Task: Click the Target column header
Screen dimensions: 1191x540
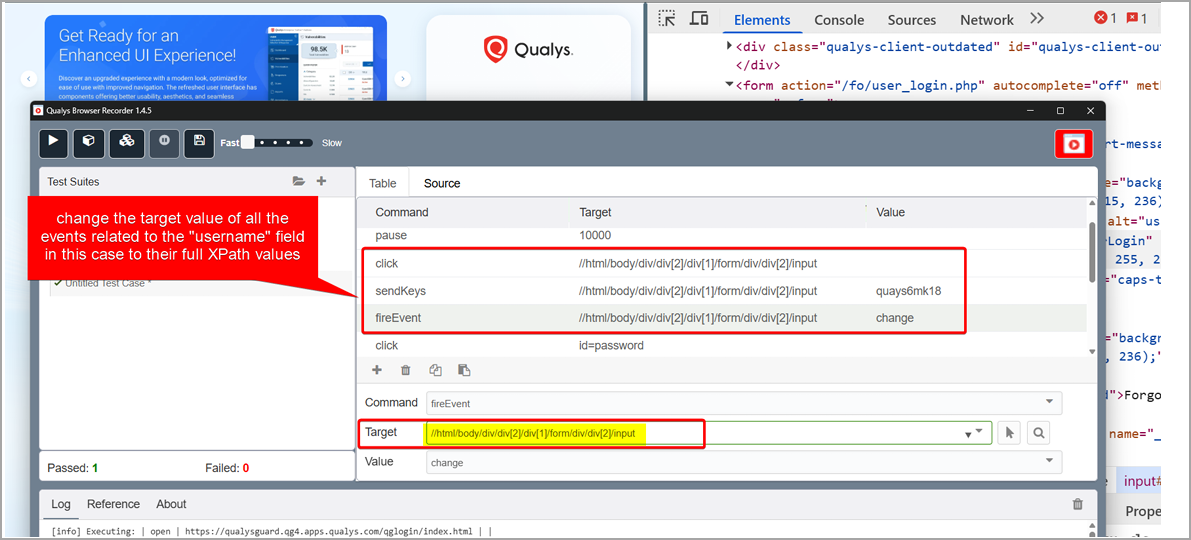Action: (x=595, y=213)
